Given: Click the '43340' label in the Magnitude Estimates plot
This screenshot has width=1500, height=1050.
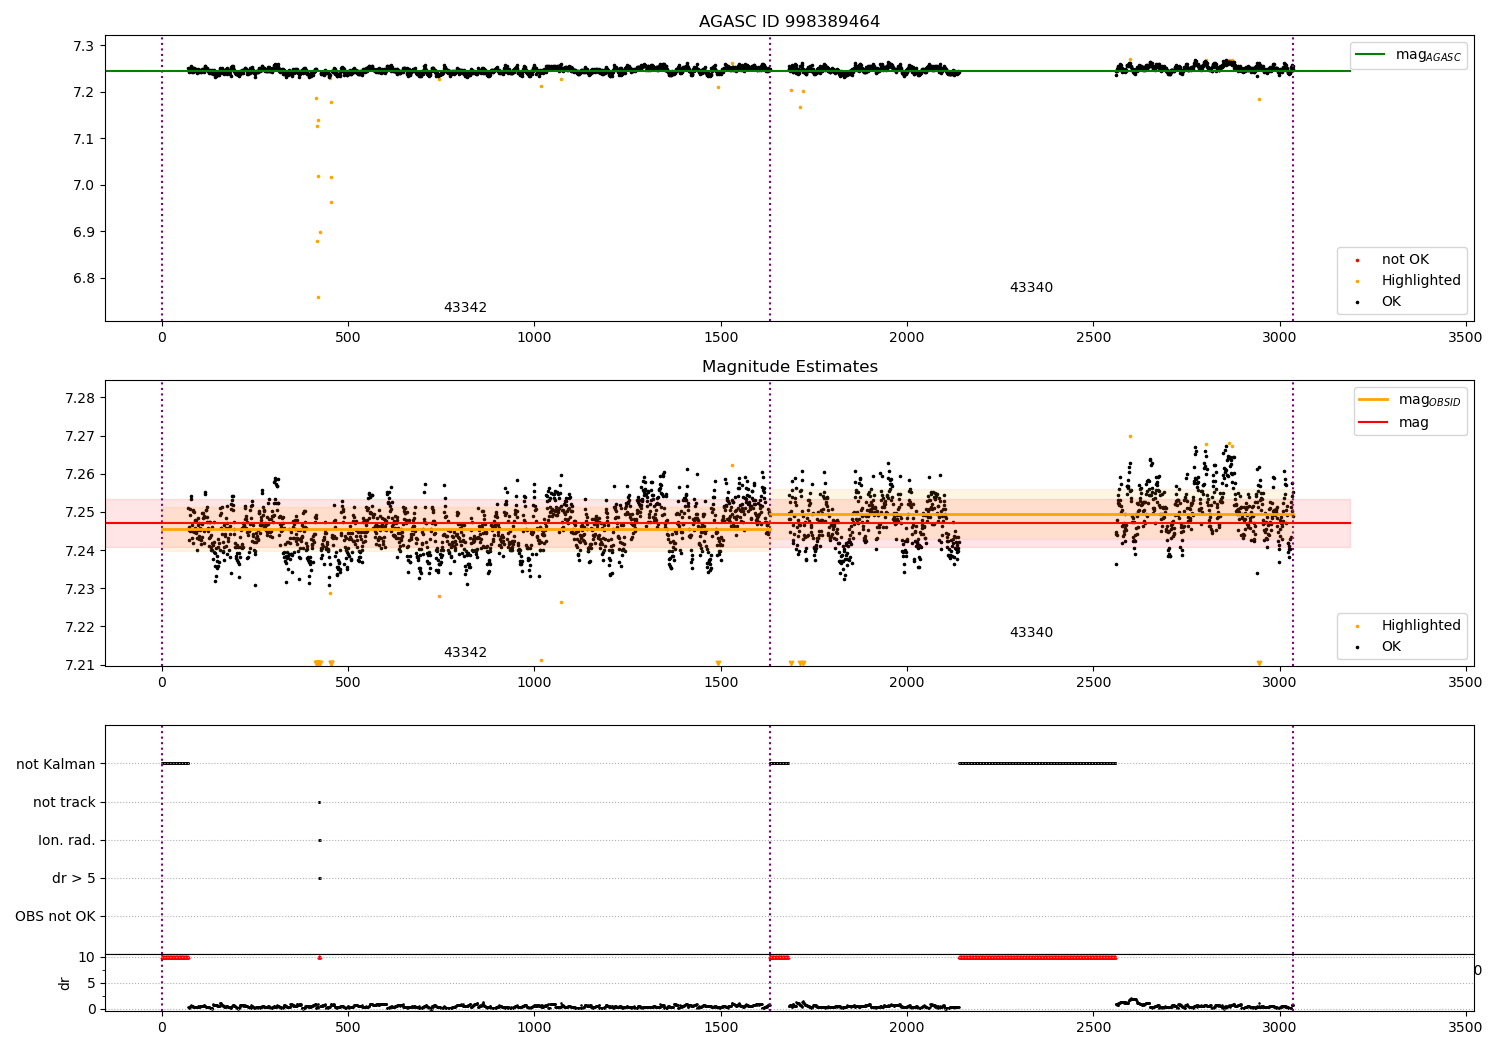Looking at the screenshot, I should [1031, 633].
